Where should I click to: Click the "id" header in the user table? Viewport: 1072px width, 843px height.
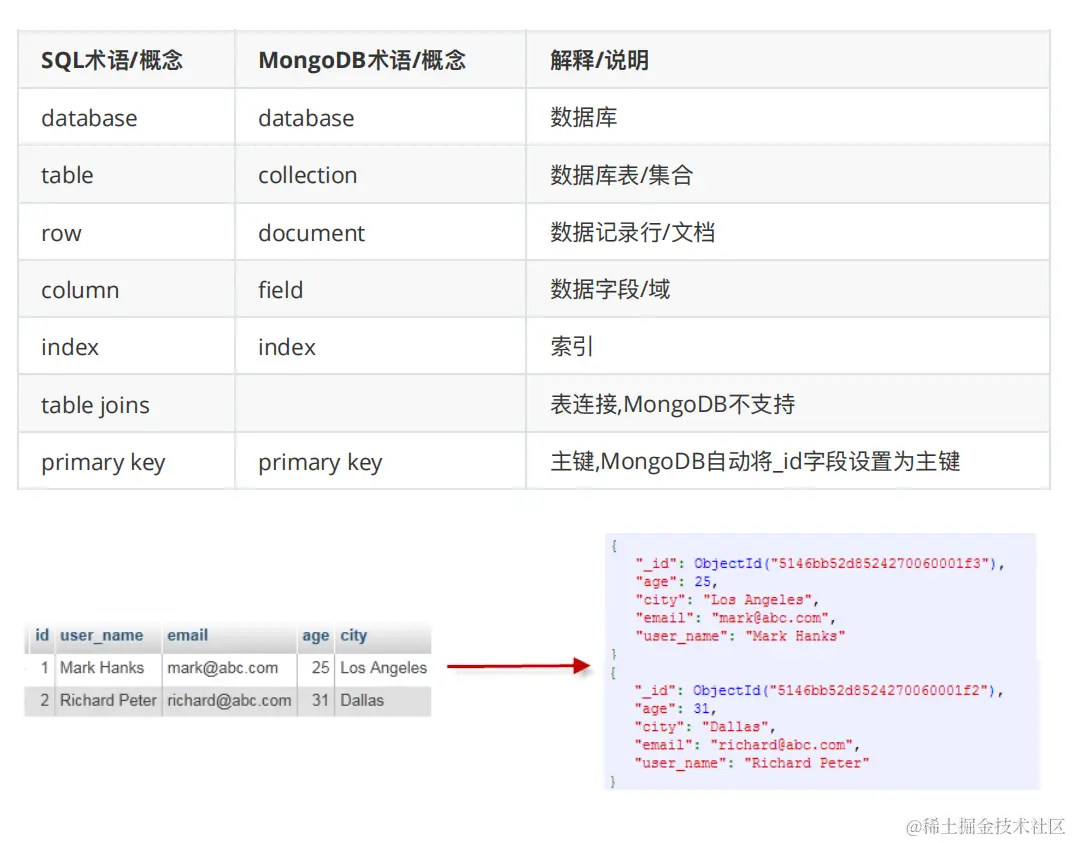pyautogui.click(x=42, y=635)
